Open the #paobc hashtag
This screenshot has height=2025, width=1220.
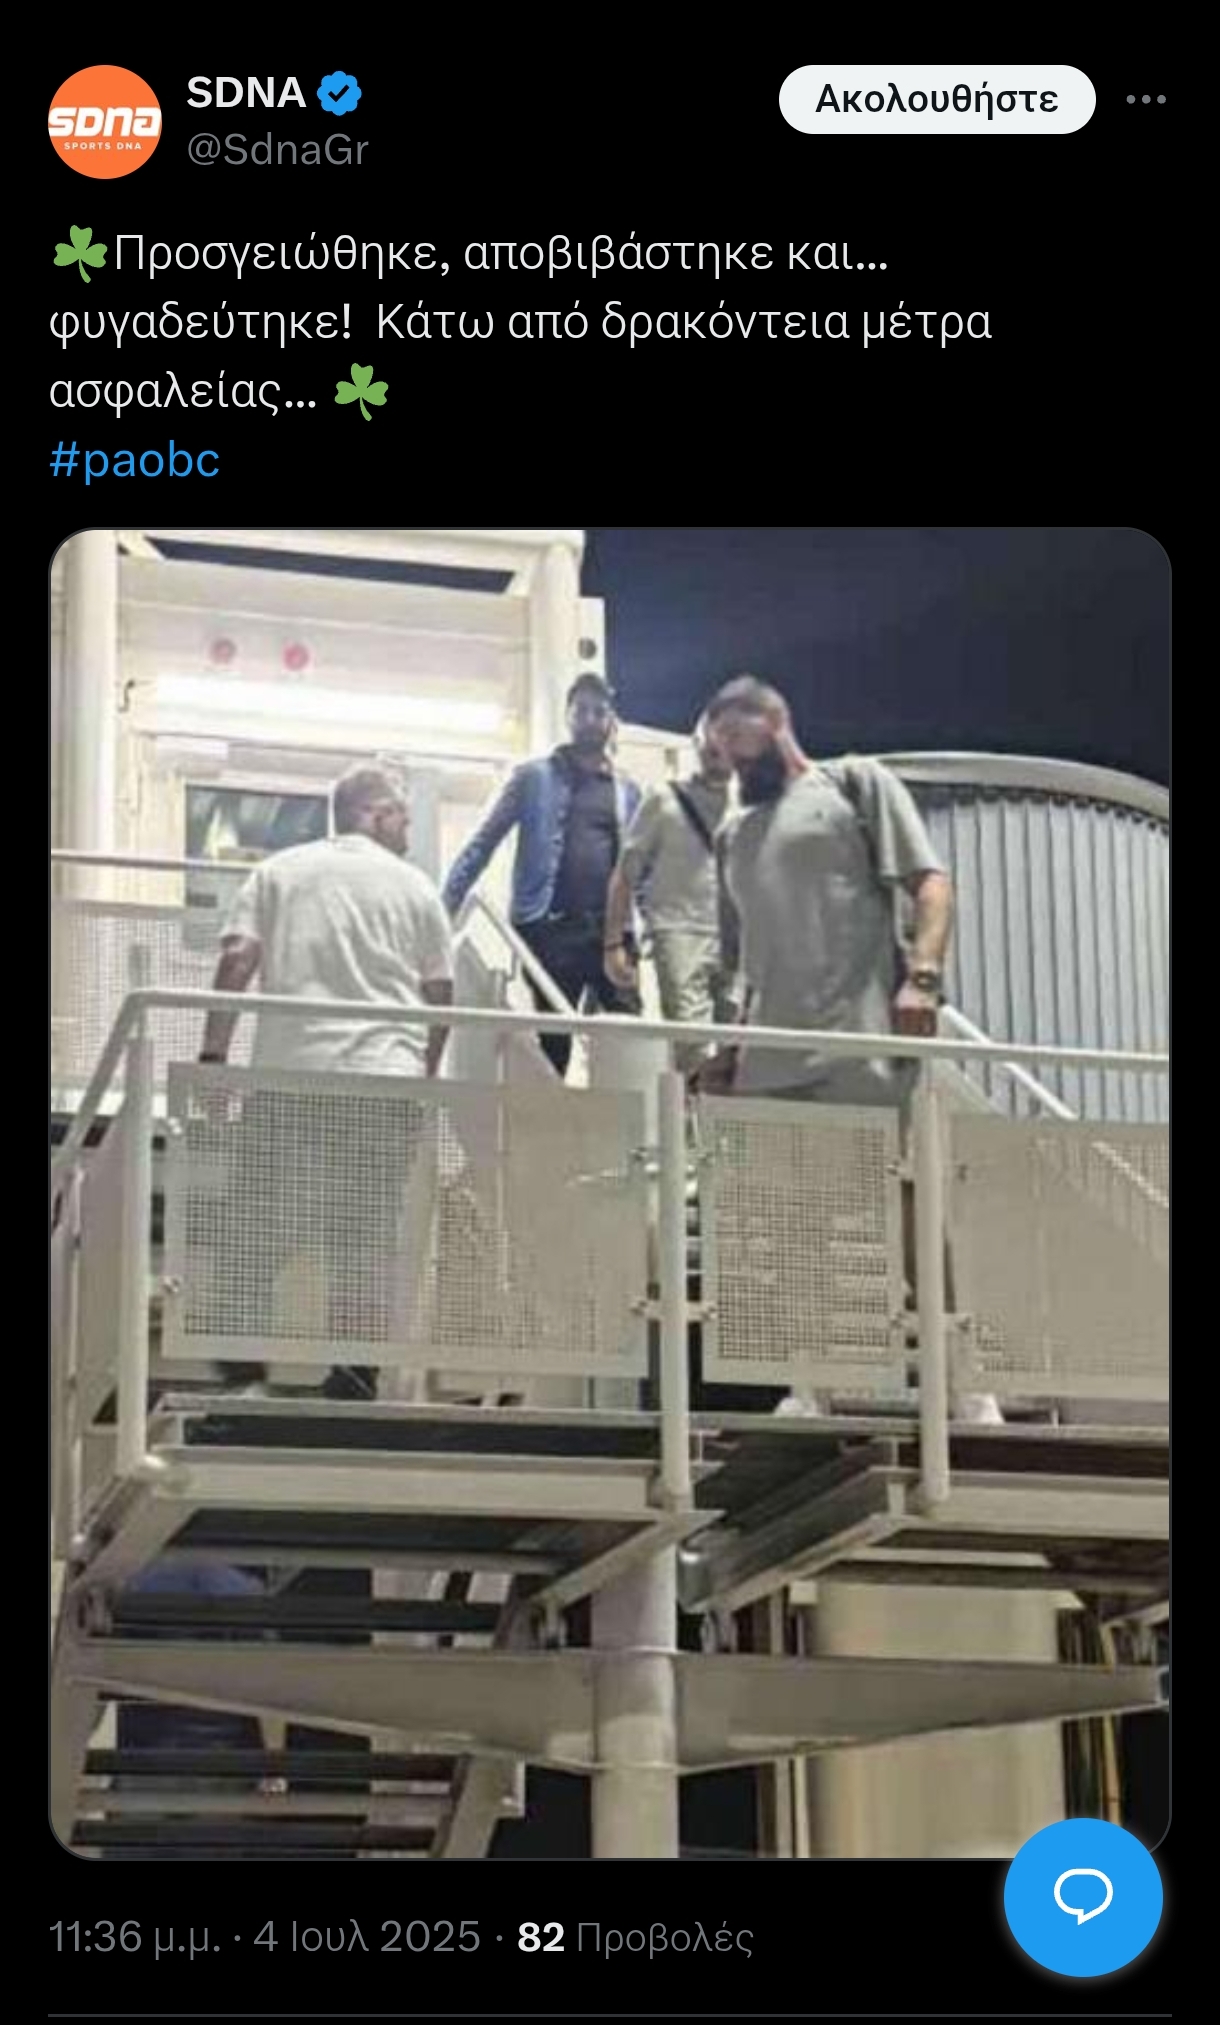(x=135, y=460)
